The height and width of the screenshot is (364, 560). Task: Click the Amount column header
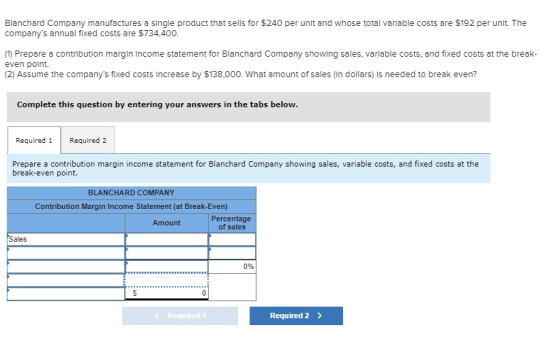[x=166, y=223]
